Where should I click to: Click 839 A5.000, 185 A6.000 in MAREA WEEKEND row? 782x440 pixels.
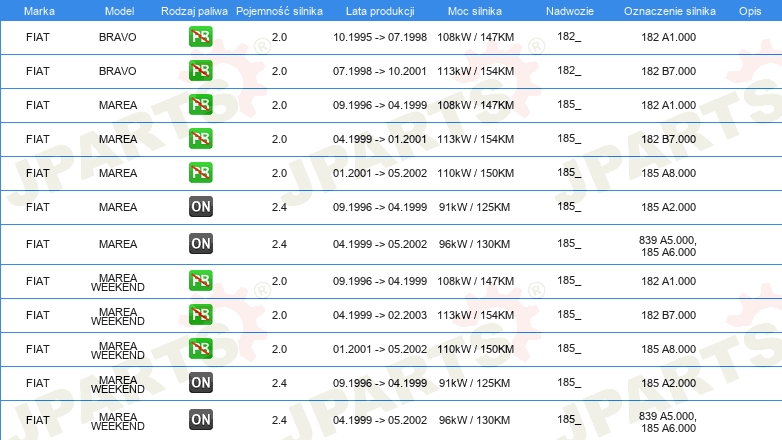tap(668, 422)
